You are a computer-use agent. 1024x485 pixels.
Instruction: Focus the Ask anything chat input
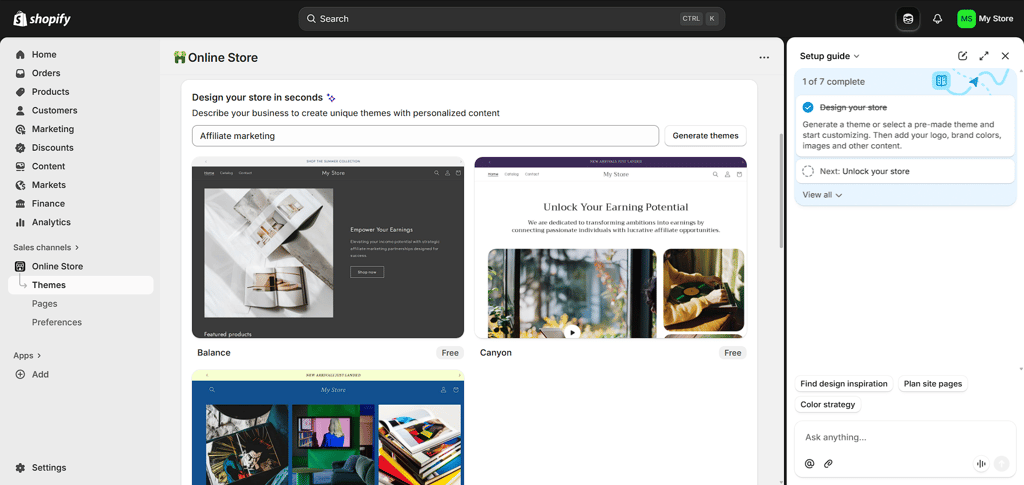click(x=904, y=437)
